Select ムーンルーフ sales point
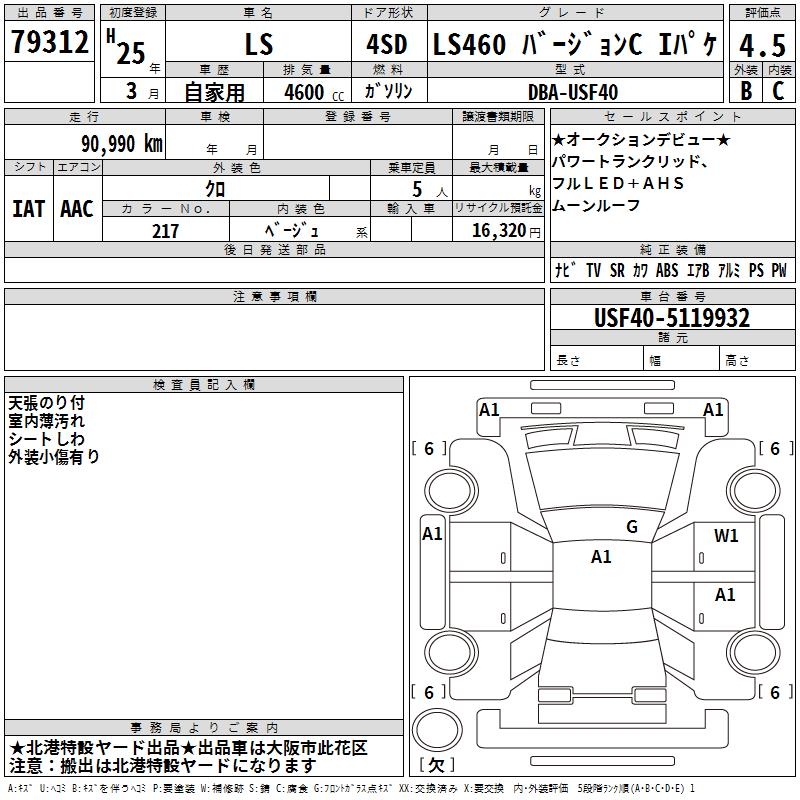Image resolution: width=800 pixels, height=800 pixels. (596, 205)
